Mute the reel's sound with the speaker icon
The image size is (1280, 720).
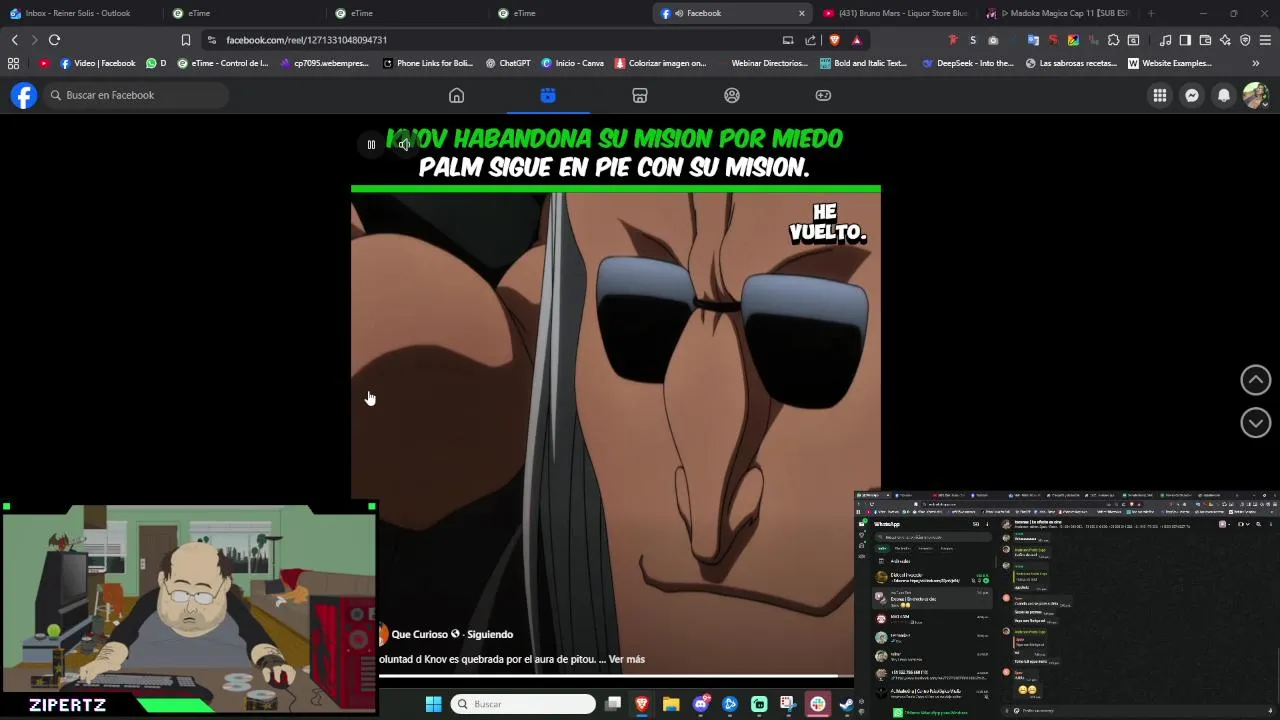tap(404, 145)
